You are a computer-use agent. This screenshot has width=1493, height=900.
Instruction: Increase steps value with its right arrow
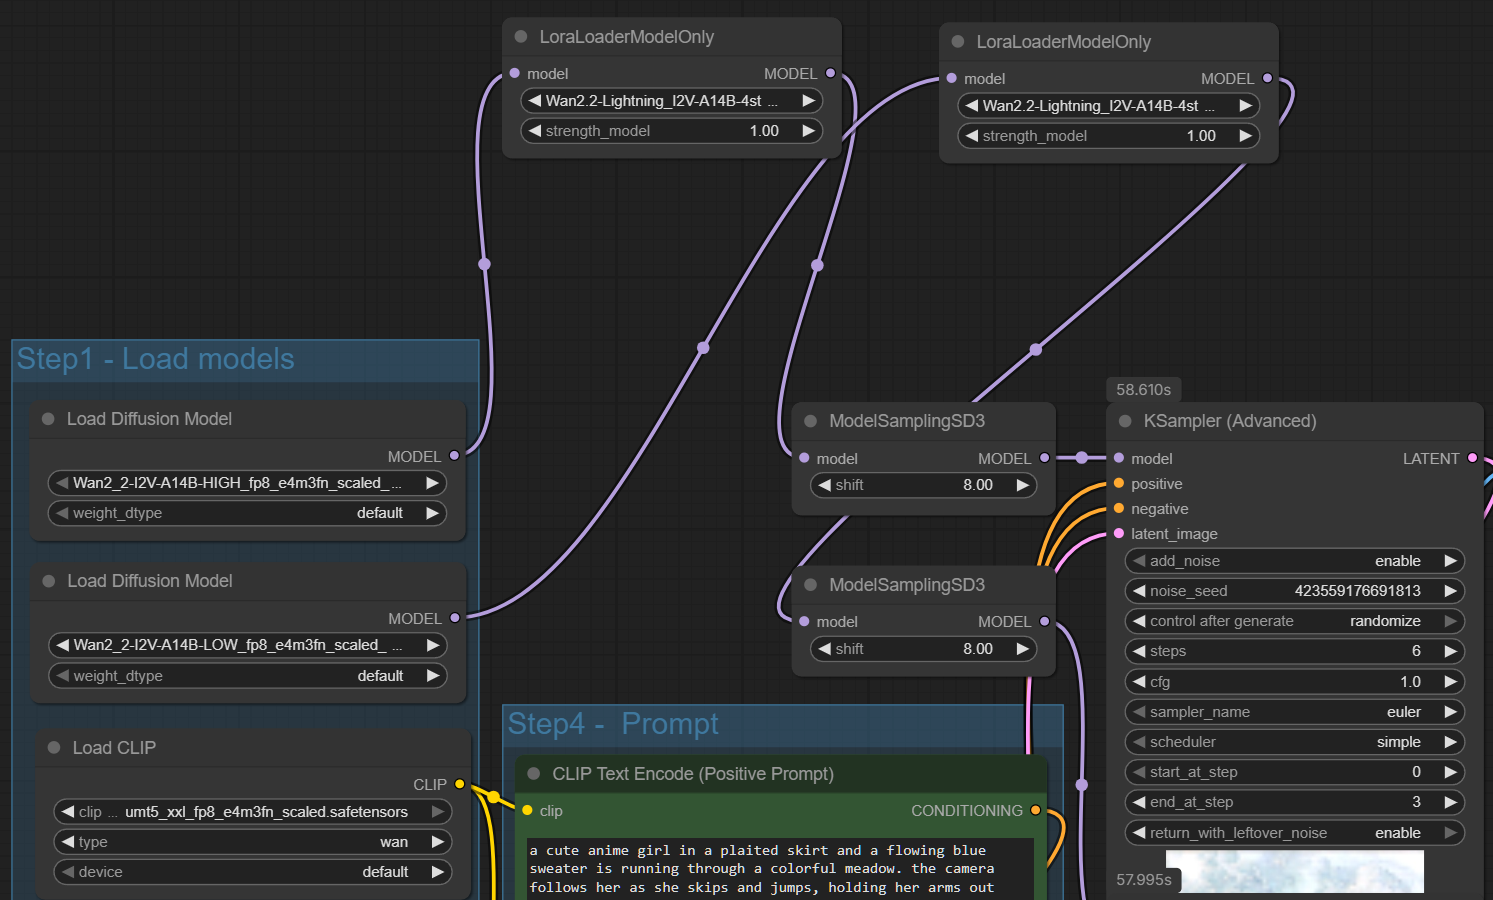tap(1450, 651)
